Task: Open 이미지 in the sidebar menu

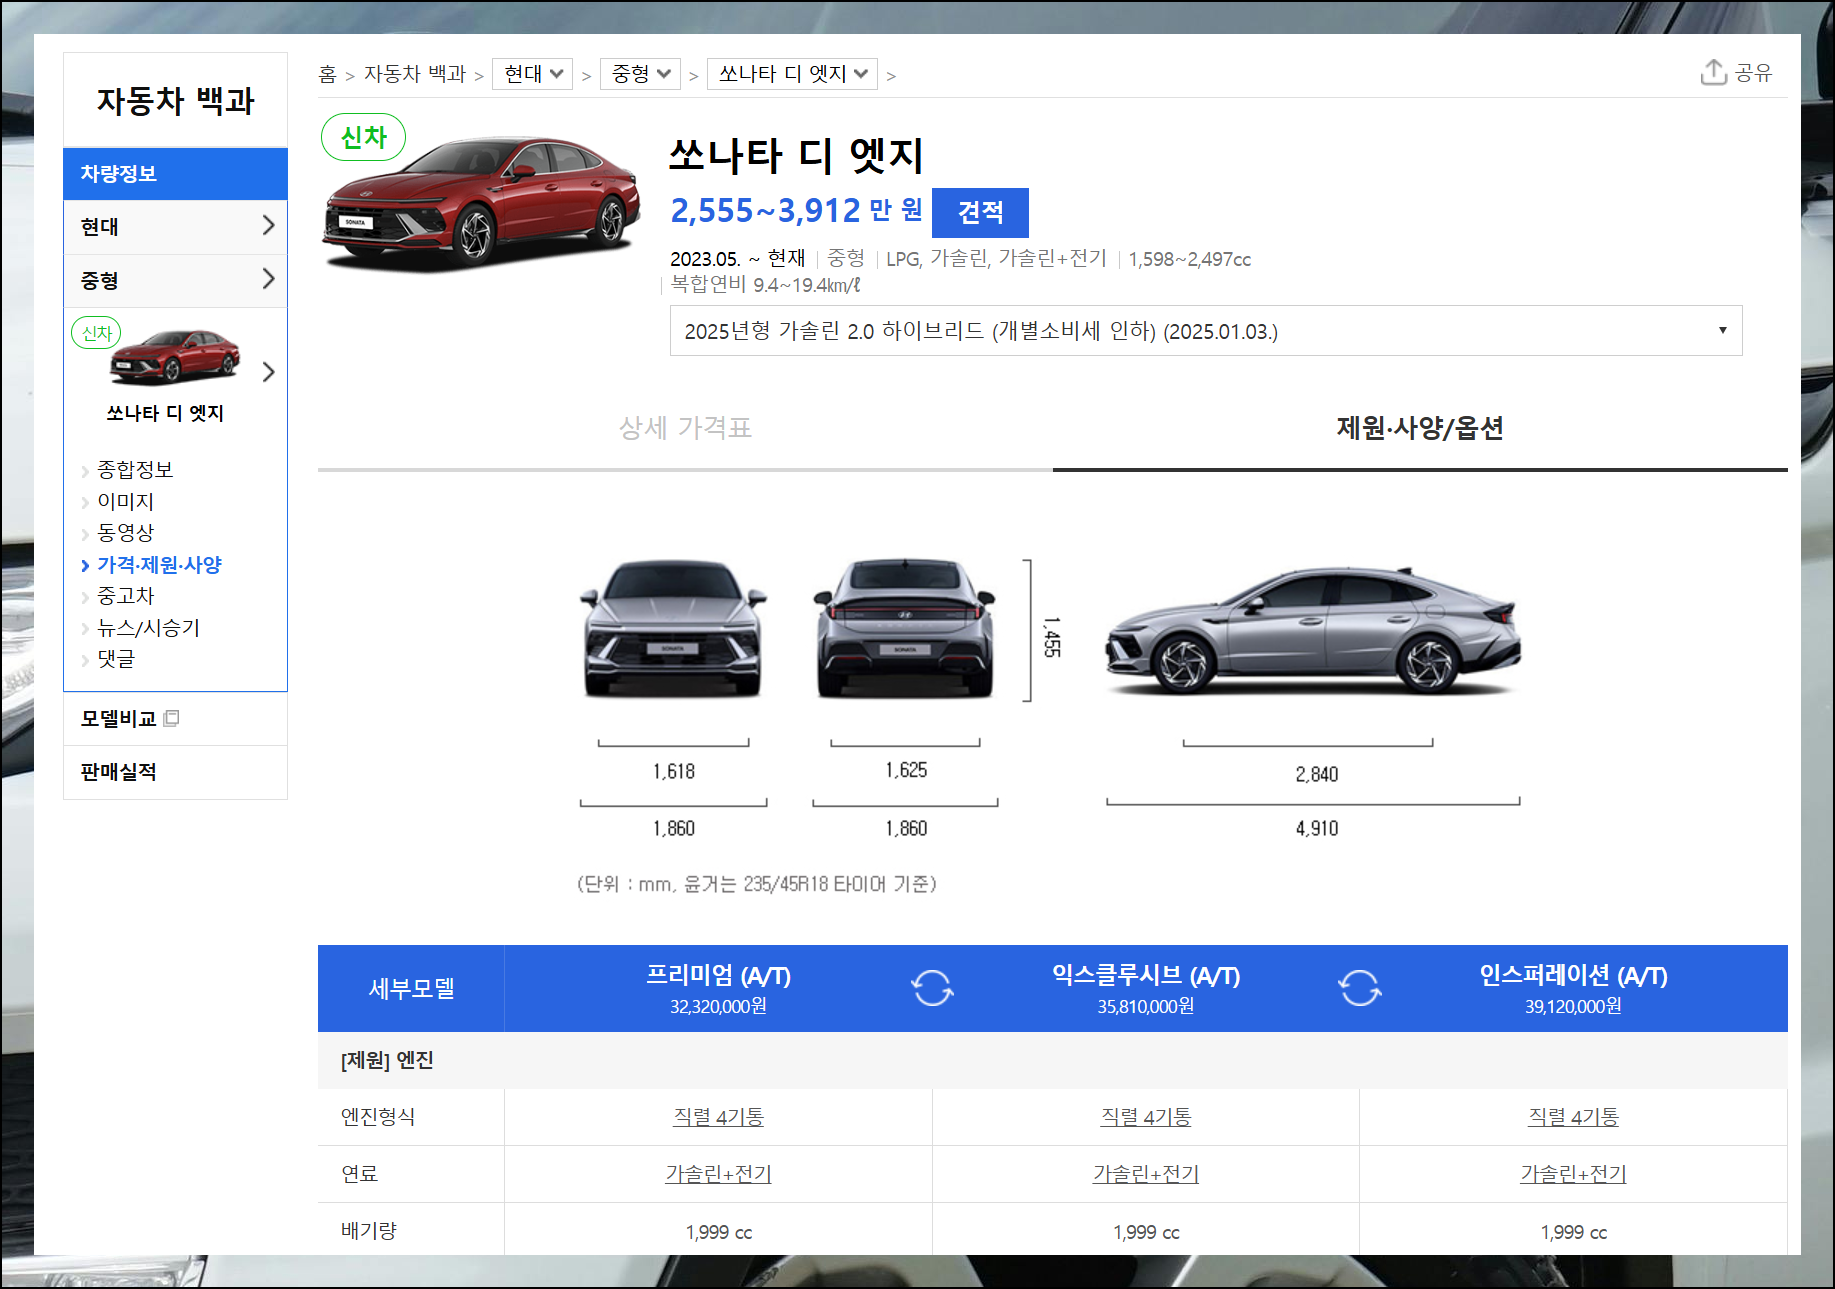Action: (125, 501)
